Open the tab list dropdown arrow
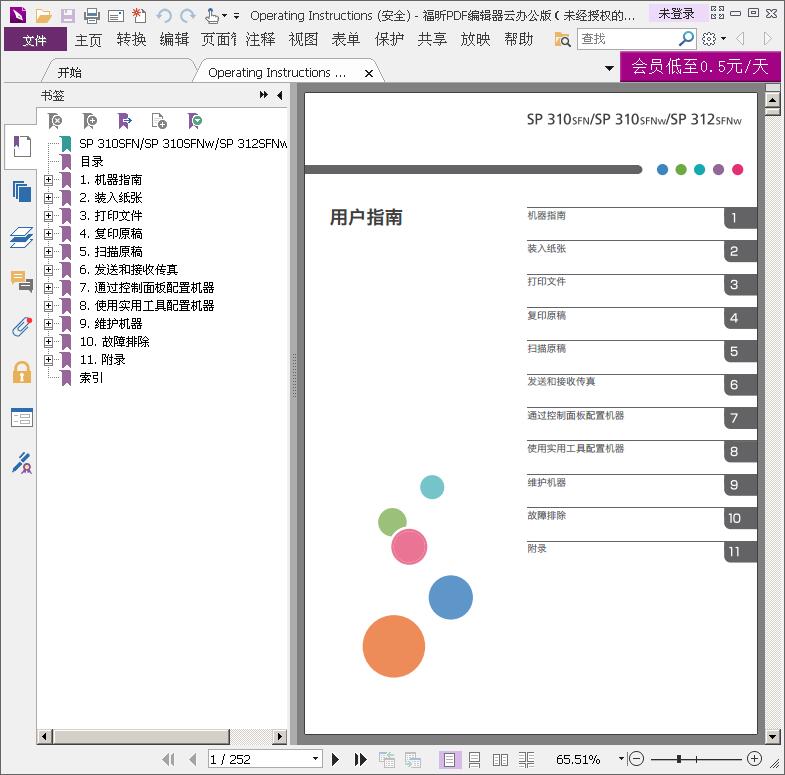785x775 pixels. tap(609, 68)
